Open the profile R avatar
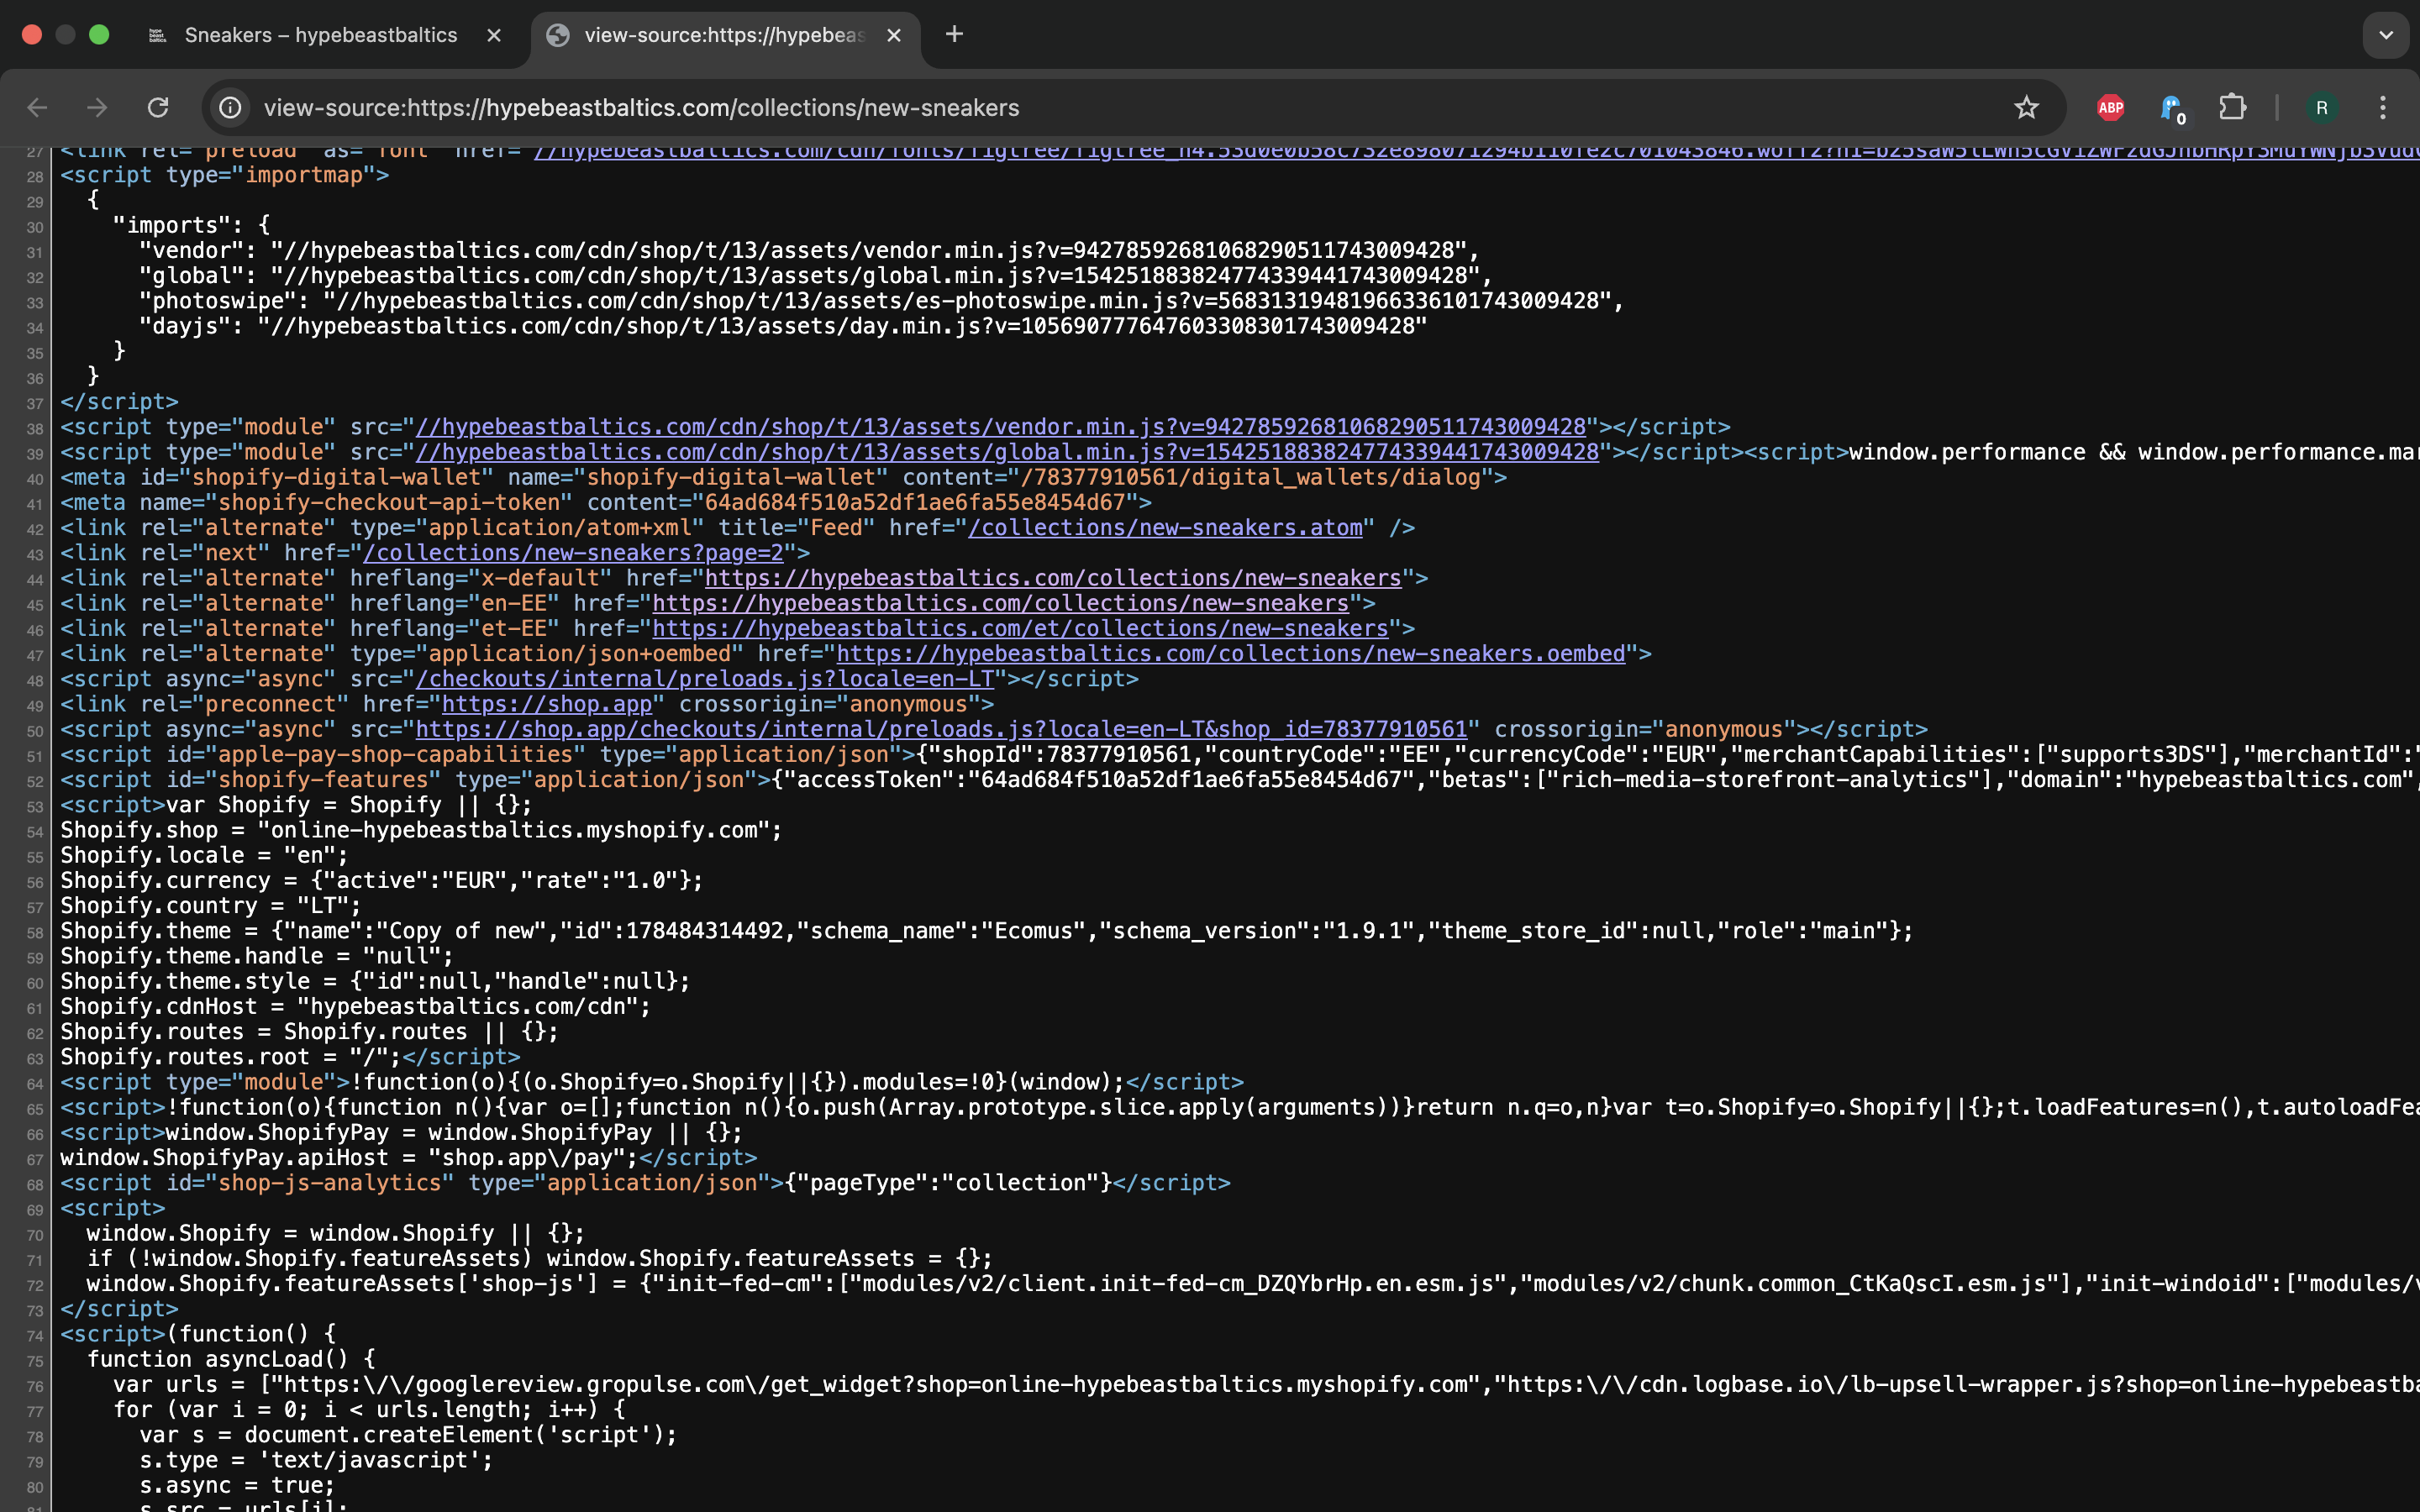Viewport: 2420px width, 1512px height. pyautogui.click(x=2321, y=108)
